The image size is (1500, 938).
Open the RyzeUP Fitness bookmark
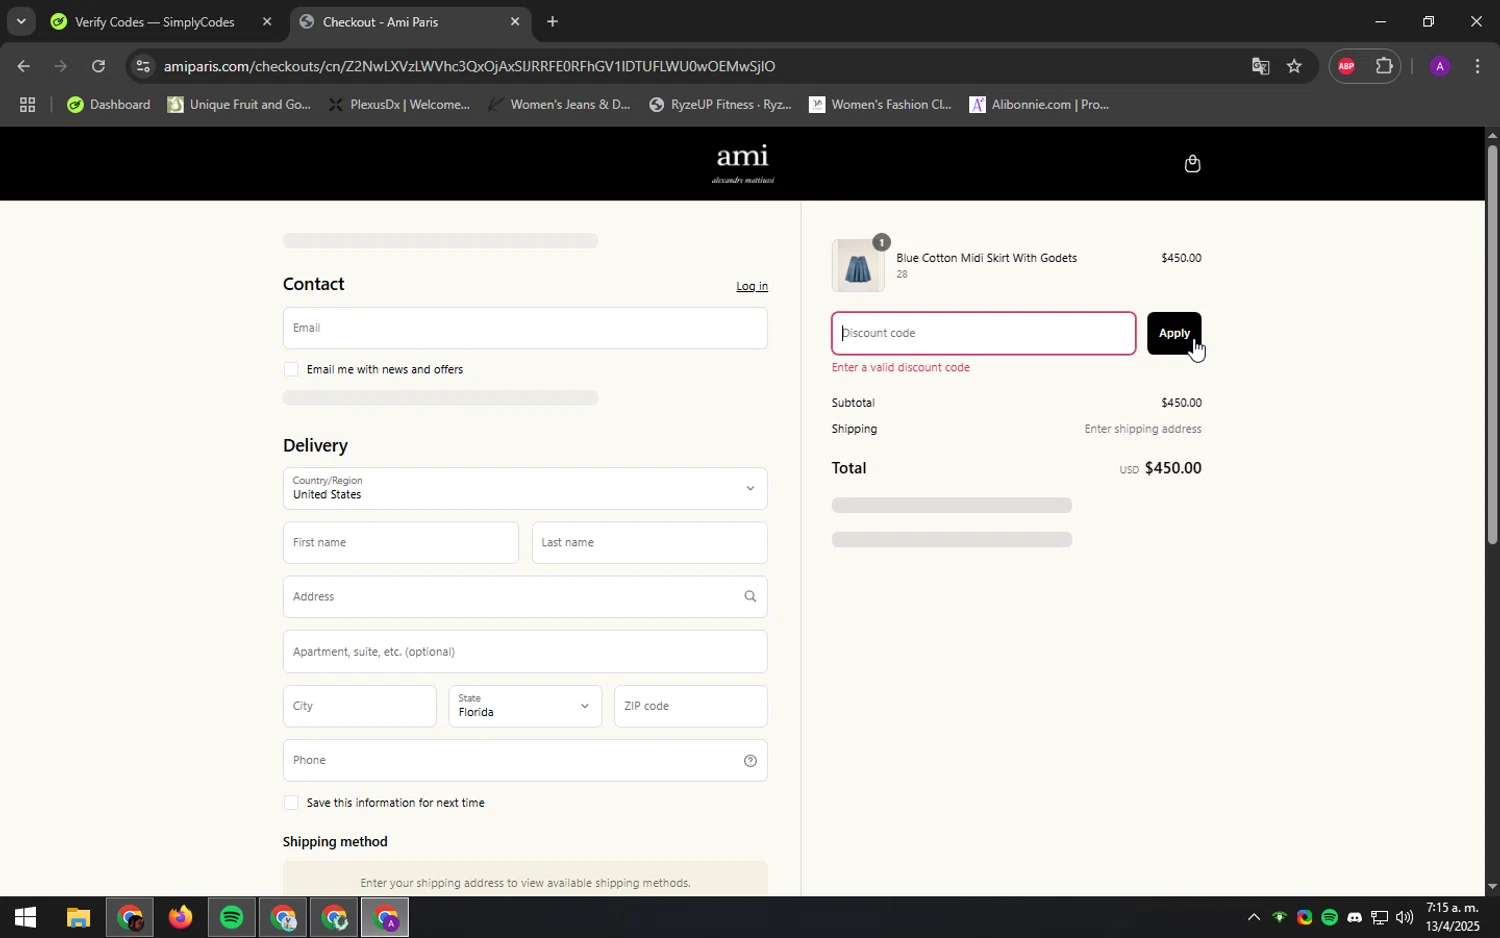[x=720, y=104]
